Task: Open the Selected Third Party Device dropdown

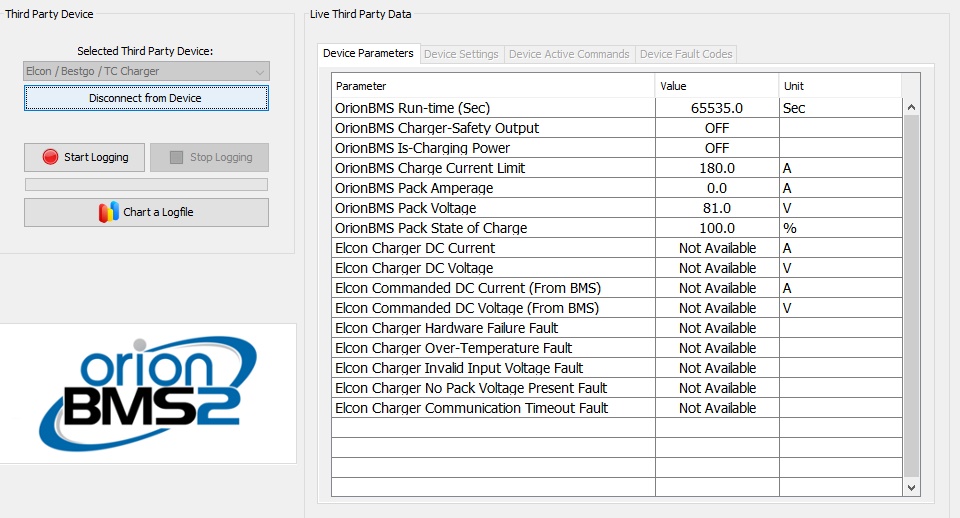Action: pos(146,71)
